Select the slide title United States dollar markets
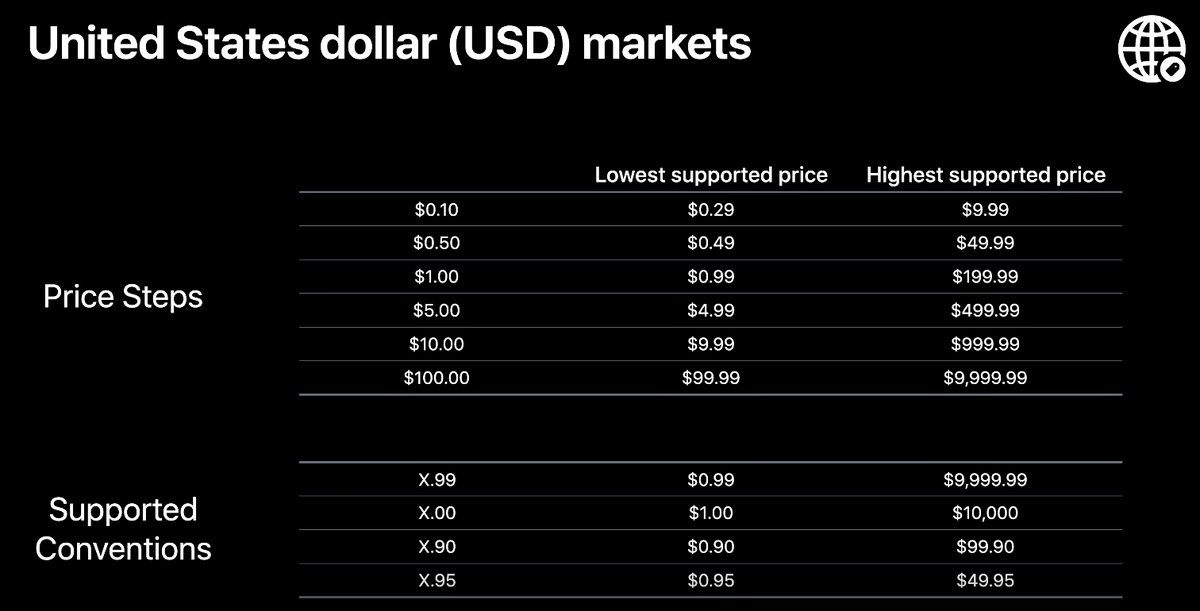Screen dimensions: 1200x611 [389, 44]
